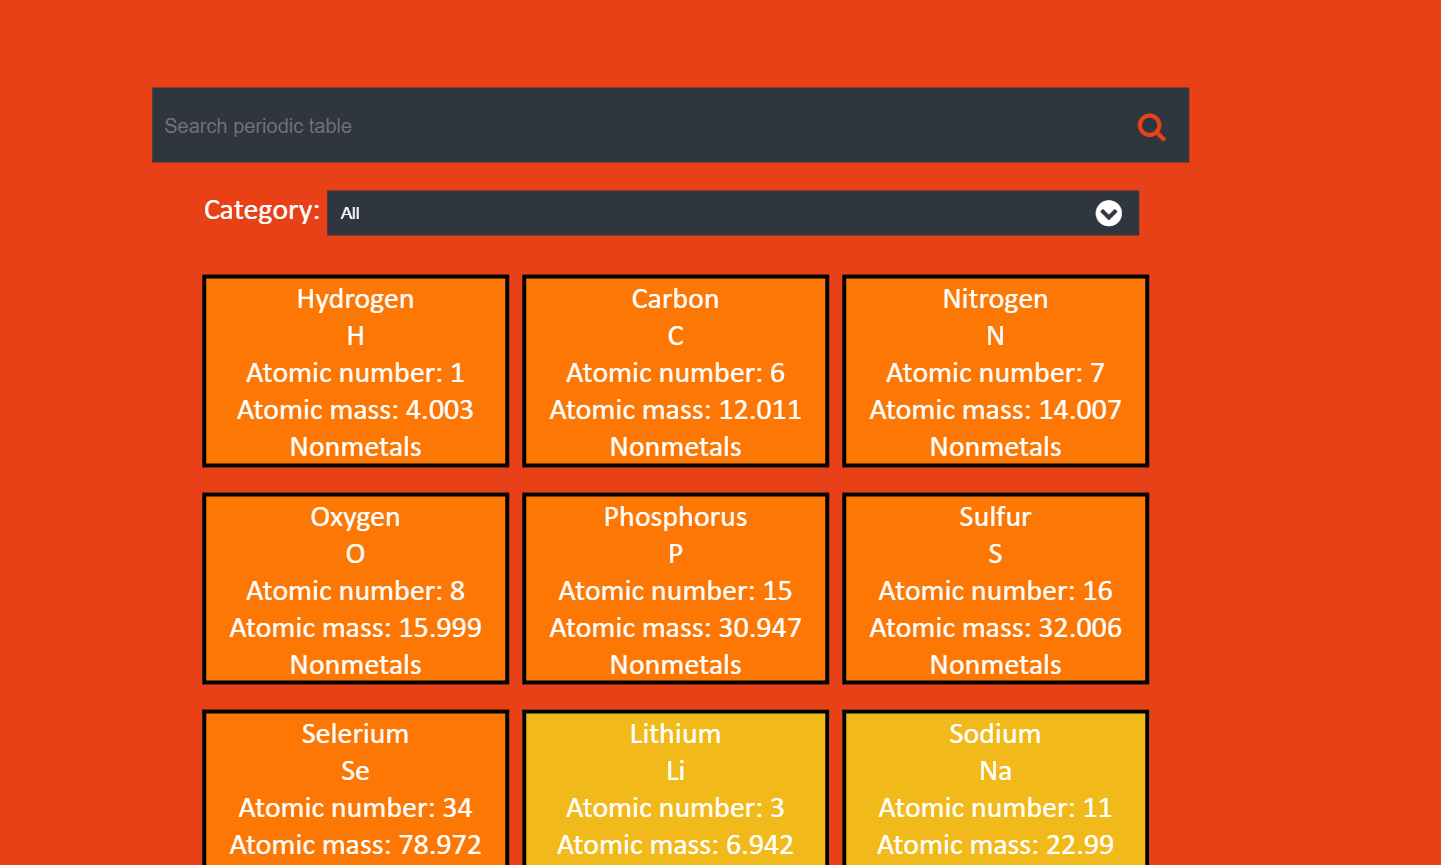This screenshot has height=865, width=1441.
Task: Click 'Atomic number: 7' text
Action: tap(995, 373)
